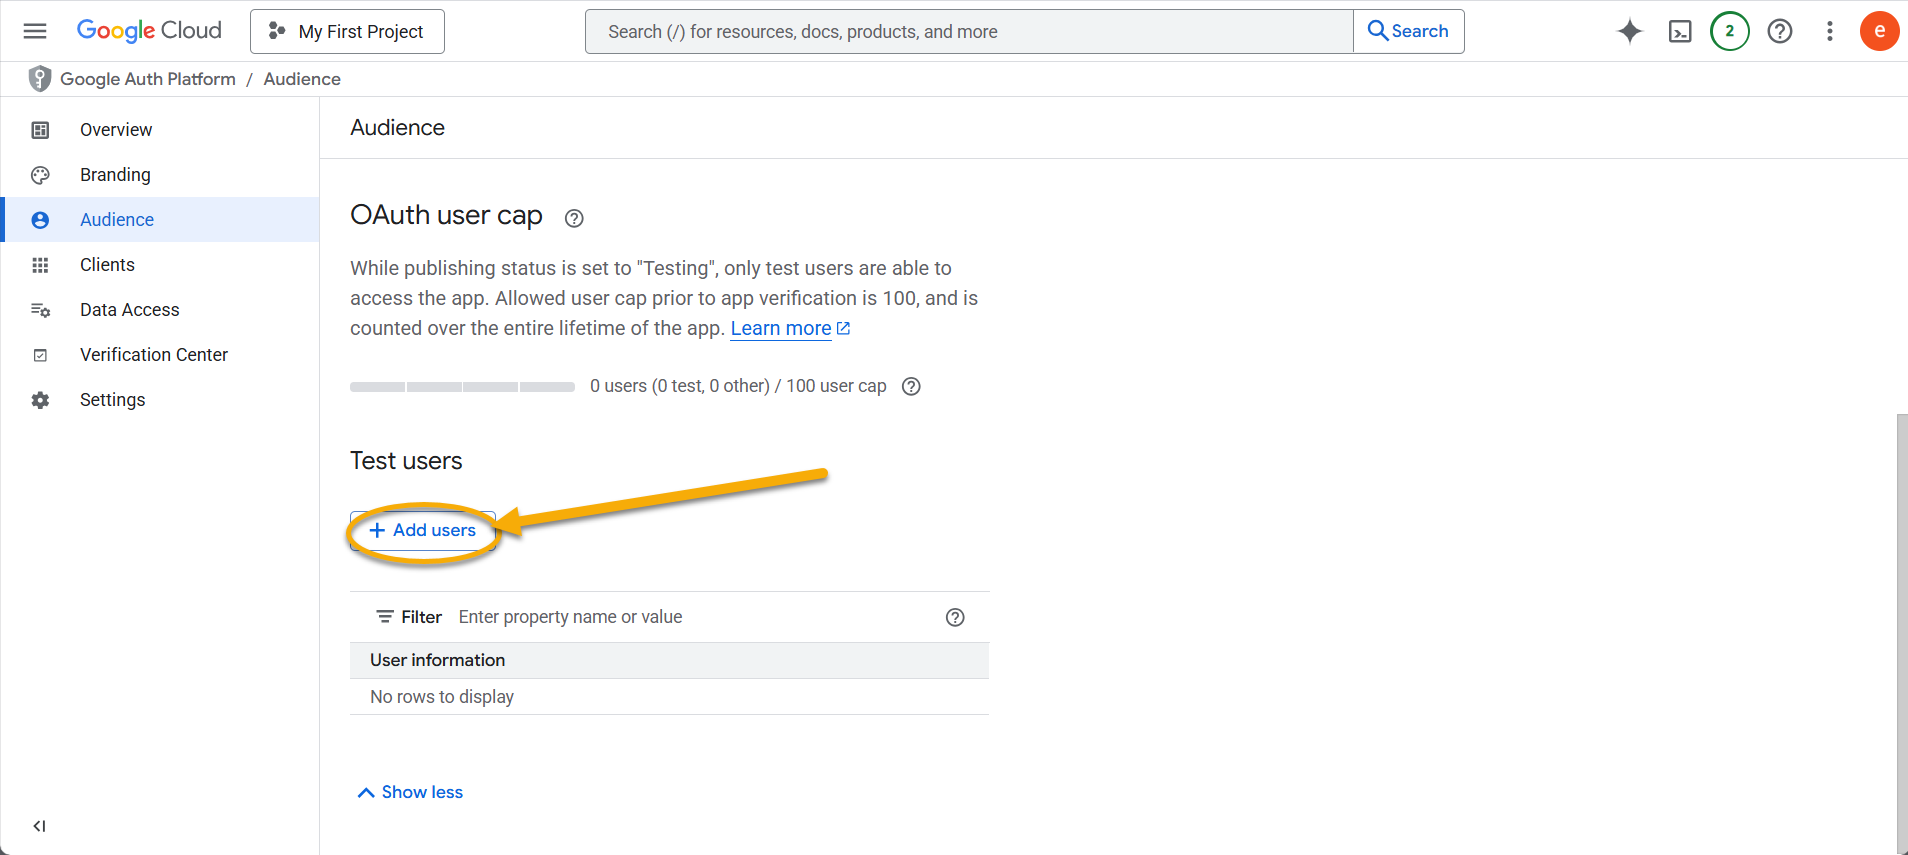The height and width of the screenshot is (855, 1908).
Task: Open the My First Project selector
Action: [x=347, y=31]
